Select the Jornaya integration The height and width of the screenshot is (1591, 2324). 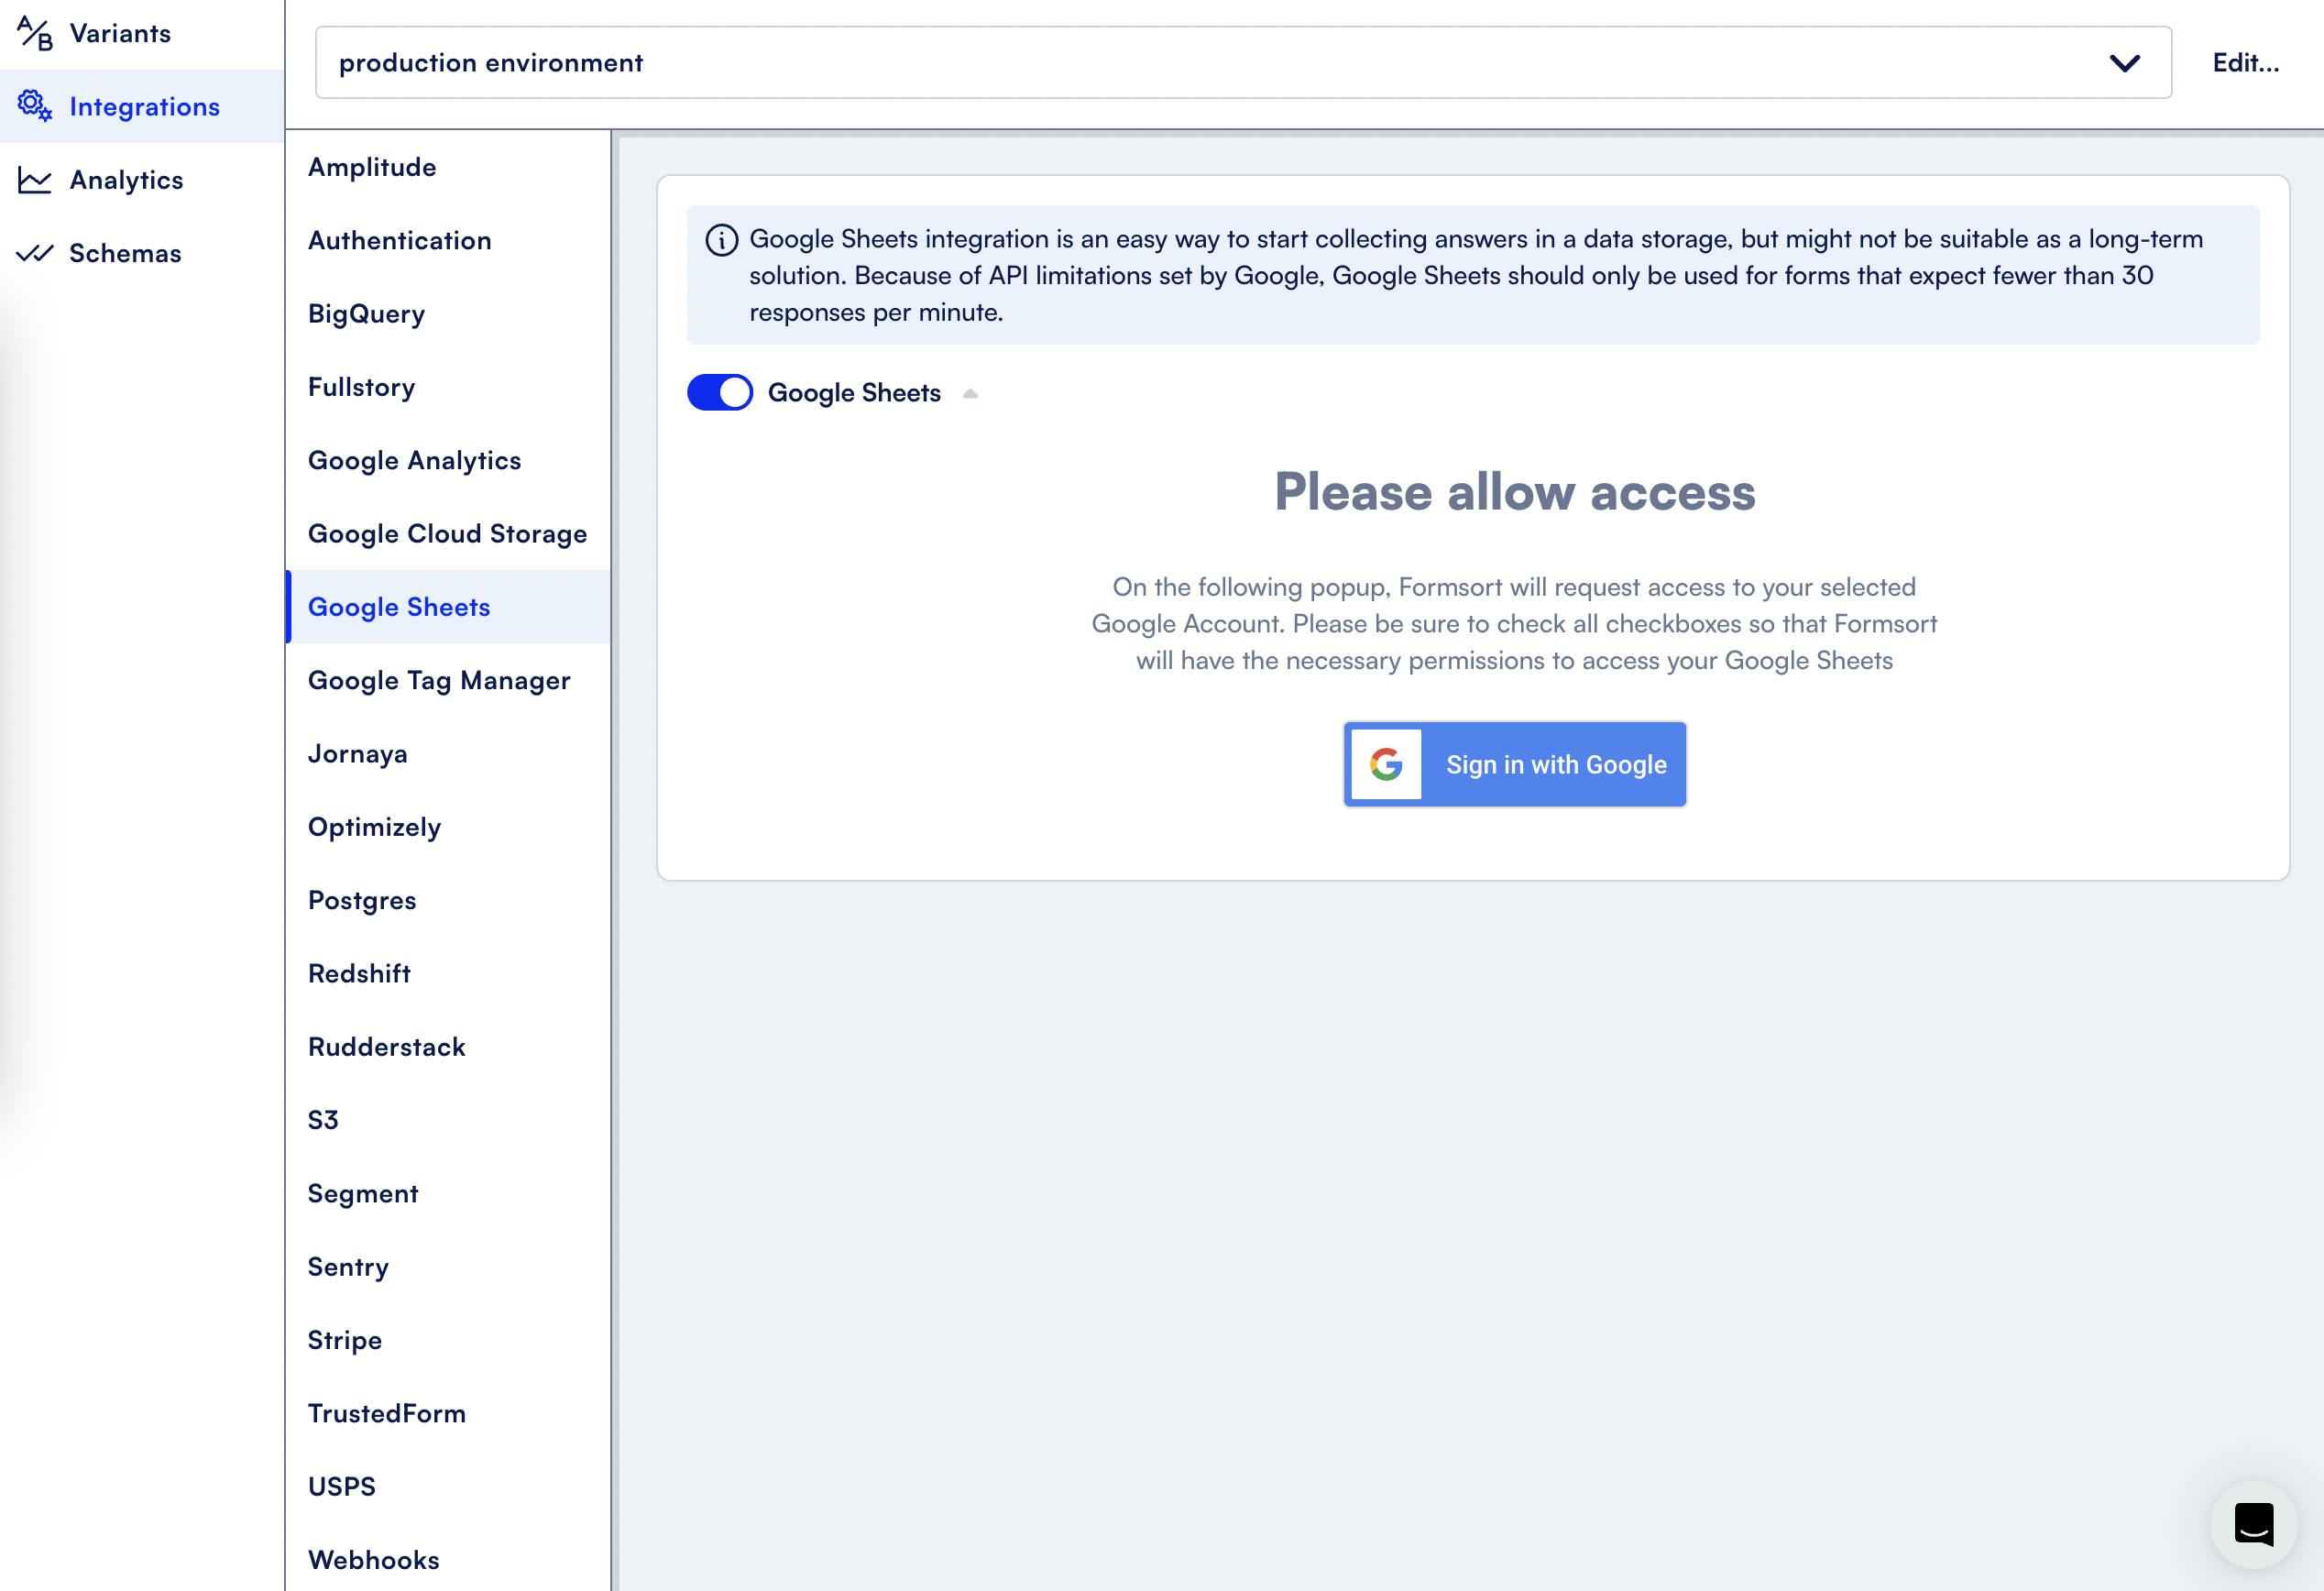(448, 754)
